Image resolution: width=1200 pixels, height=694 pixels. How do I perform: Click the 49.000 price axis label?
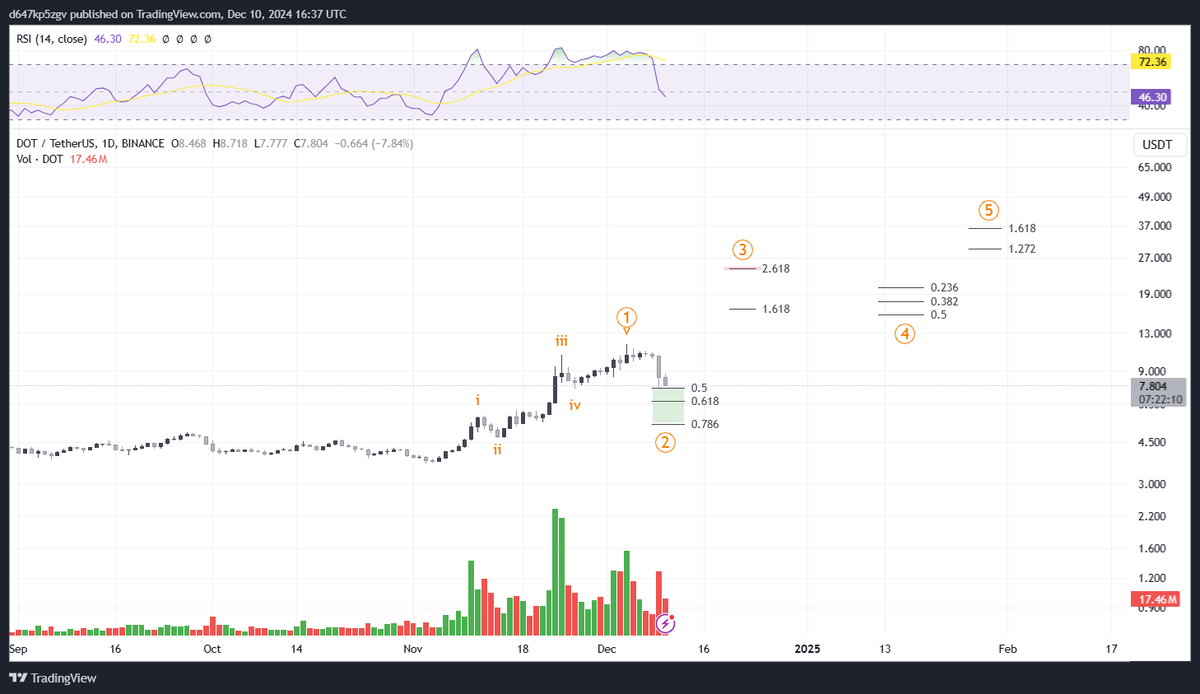pos(1154,197)
